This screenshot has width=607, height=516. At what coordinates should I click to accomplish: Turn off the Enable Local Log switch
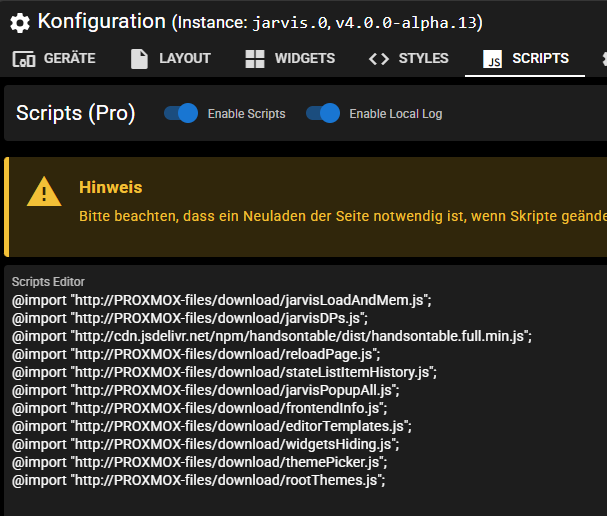[323, 113]
